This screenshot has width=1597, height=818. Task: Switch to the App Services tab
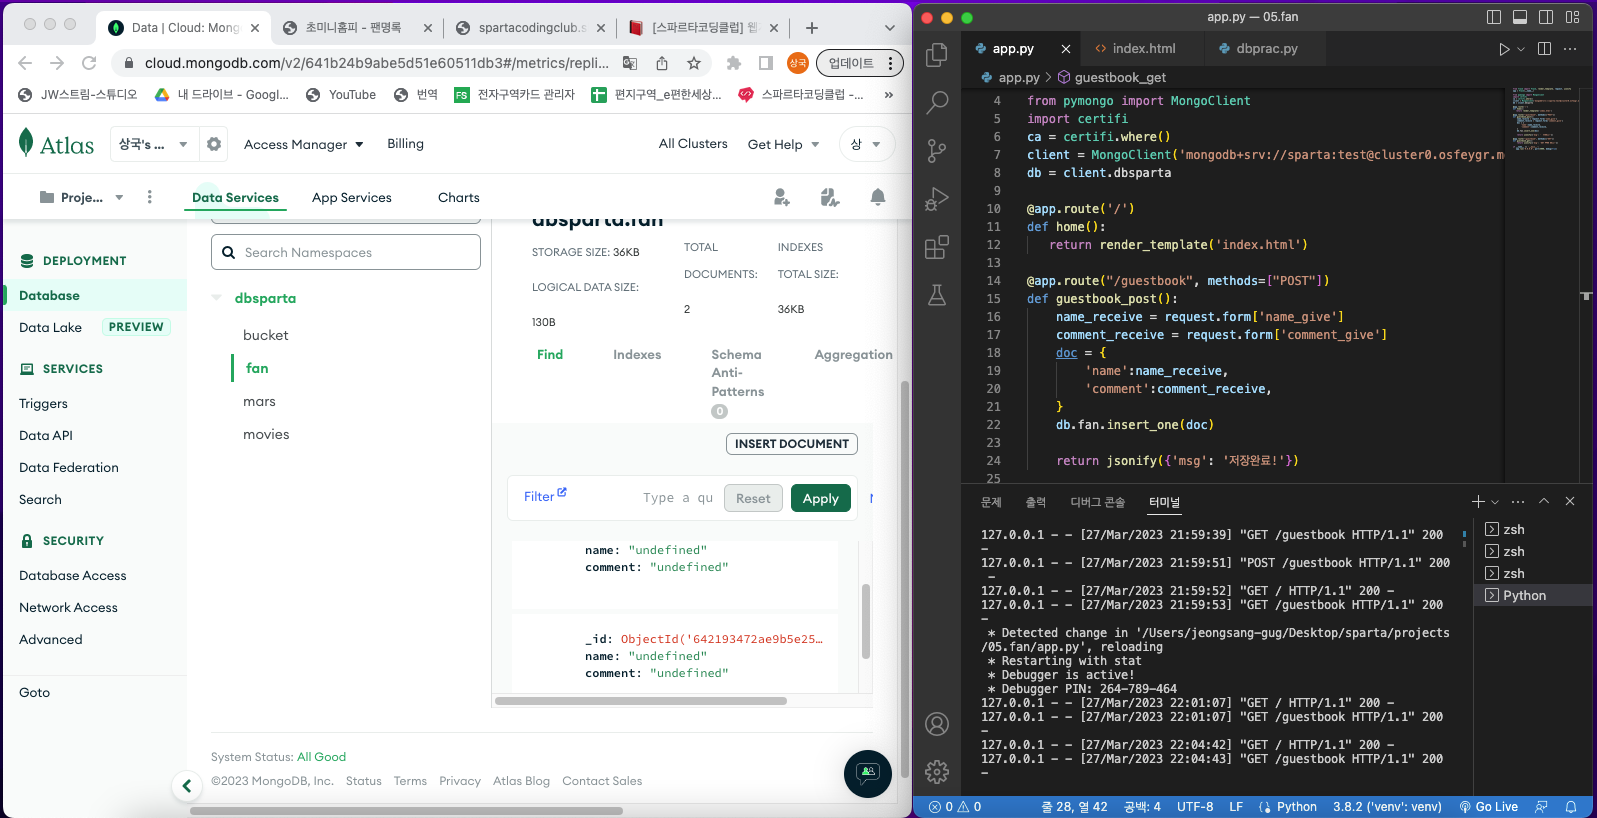pyautogui.click(x=352, y=197)
